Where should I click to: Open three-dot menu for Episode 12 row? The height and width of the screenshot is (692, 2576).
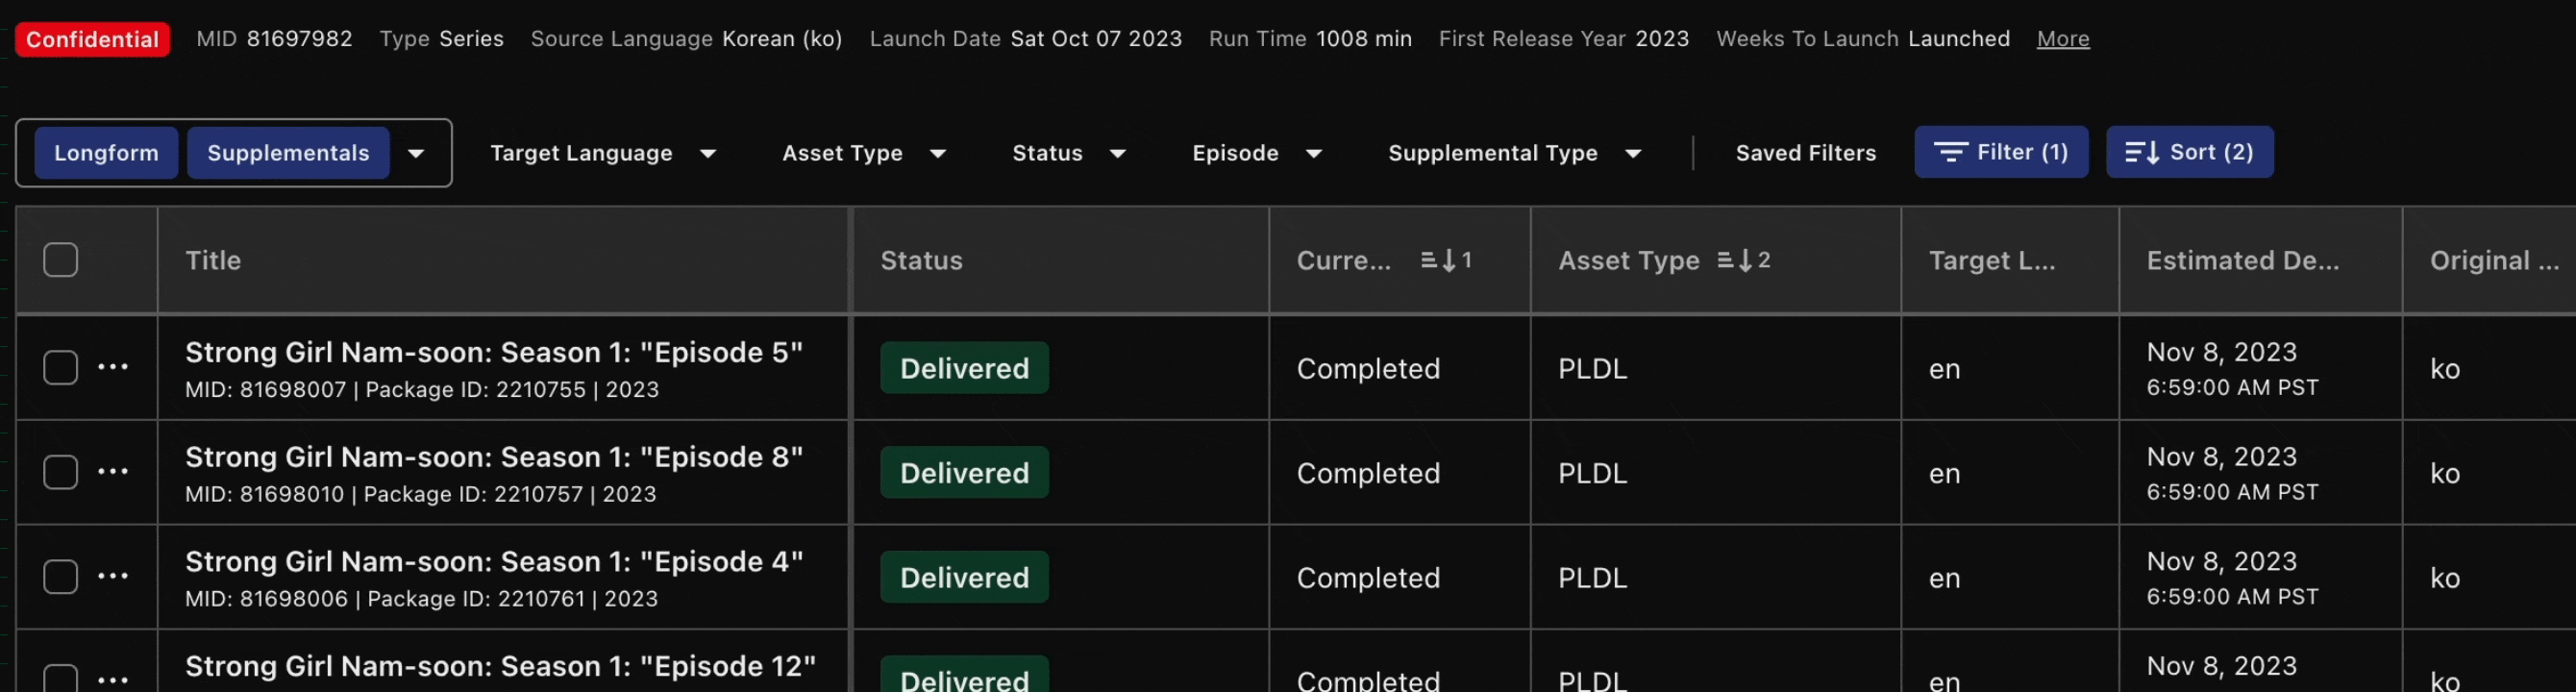[113, 680]
